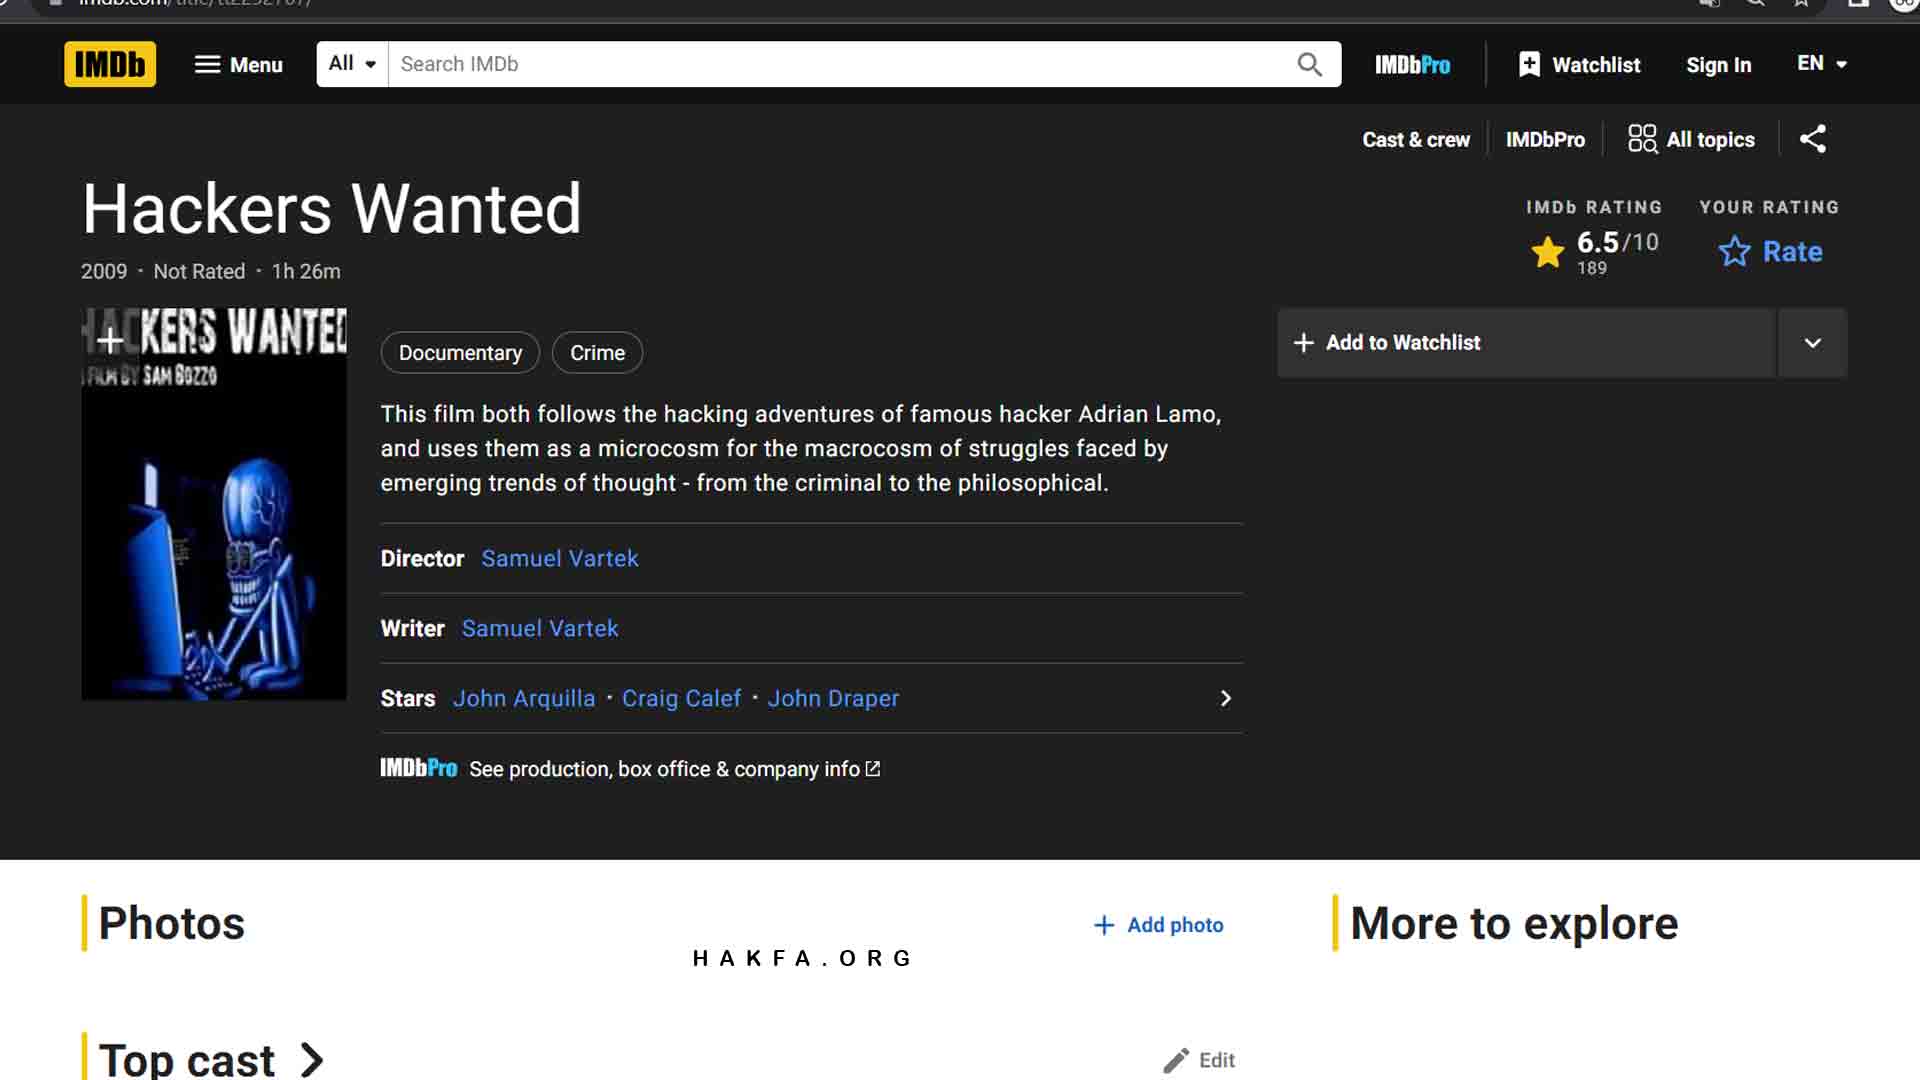Click the share icon
This screenshot has width=1920, height=1080.
point(1812,139)
